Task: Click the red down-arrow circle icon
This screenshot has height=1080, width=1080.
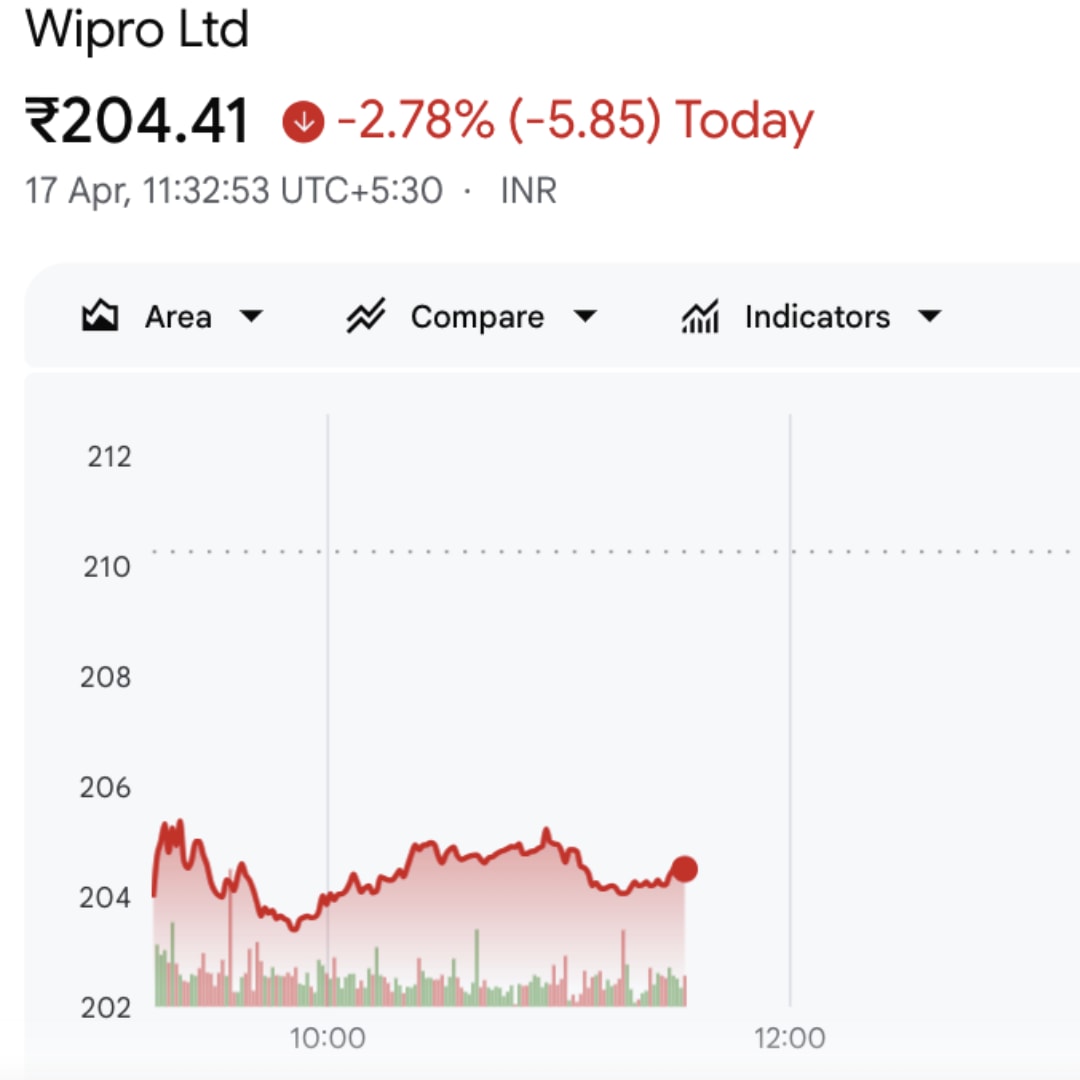Action: [x=304, y=122]
